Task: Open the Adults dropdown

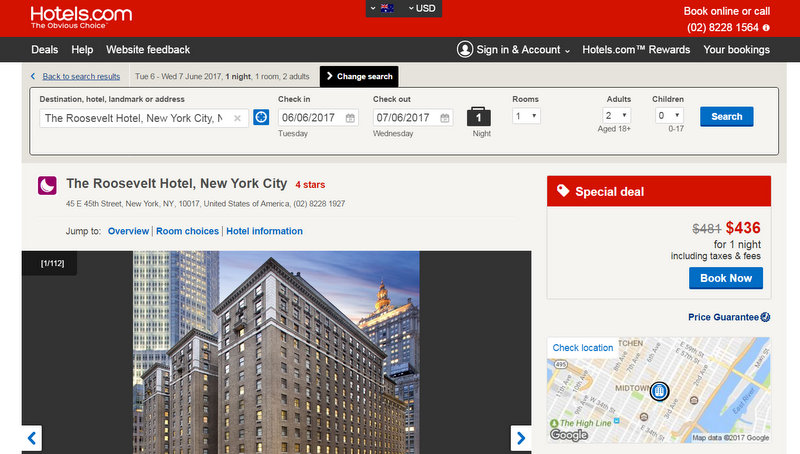Action: click(x=617, y=116)
